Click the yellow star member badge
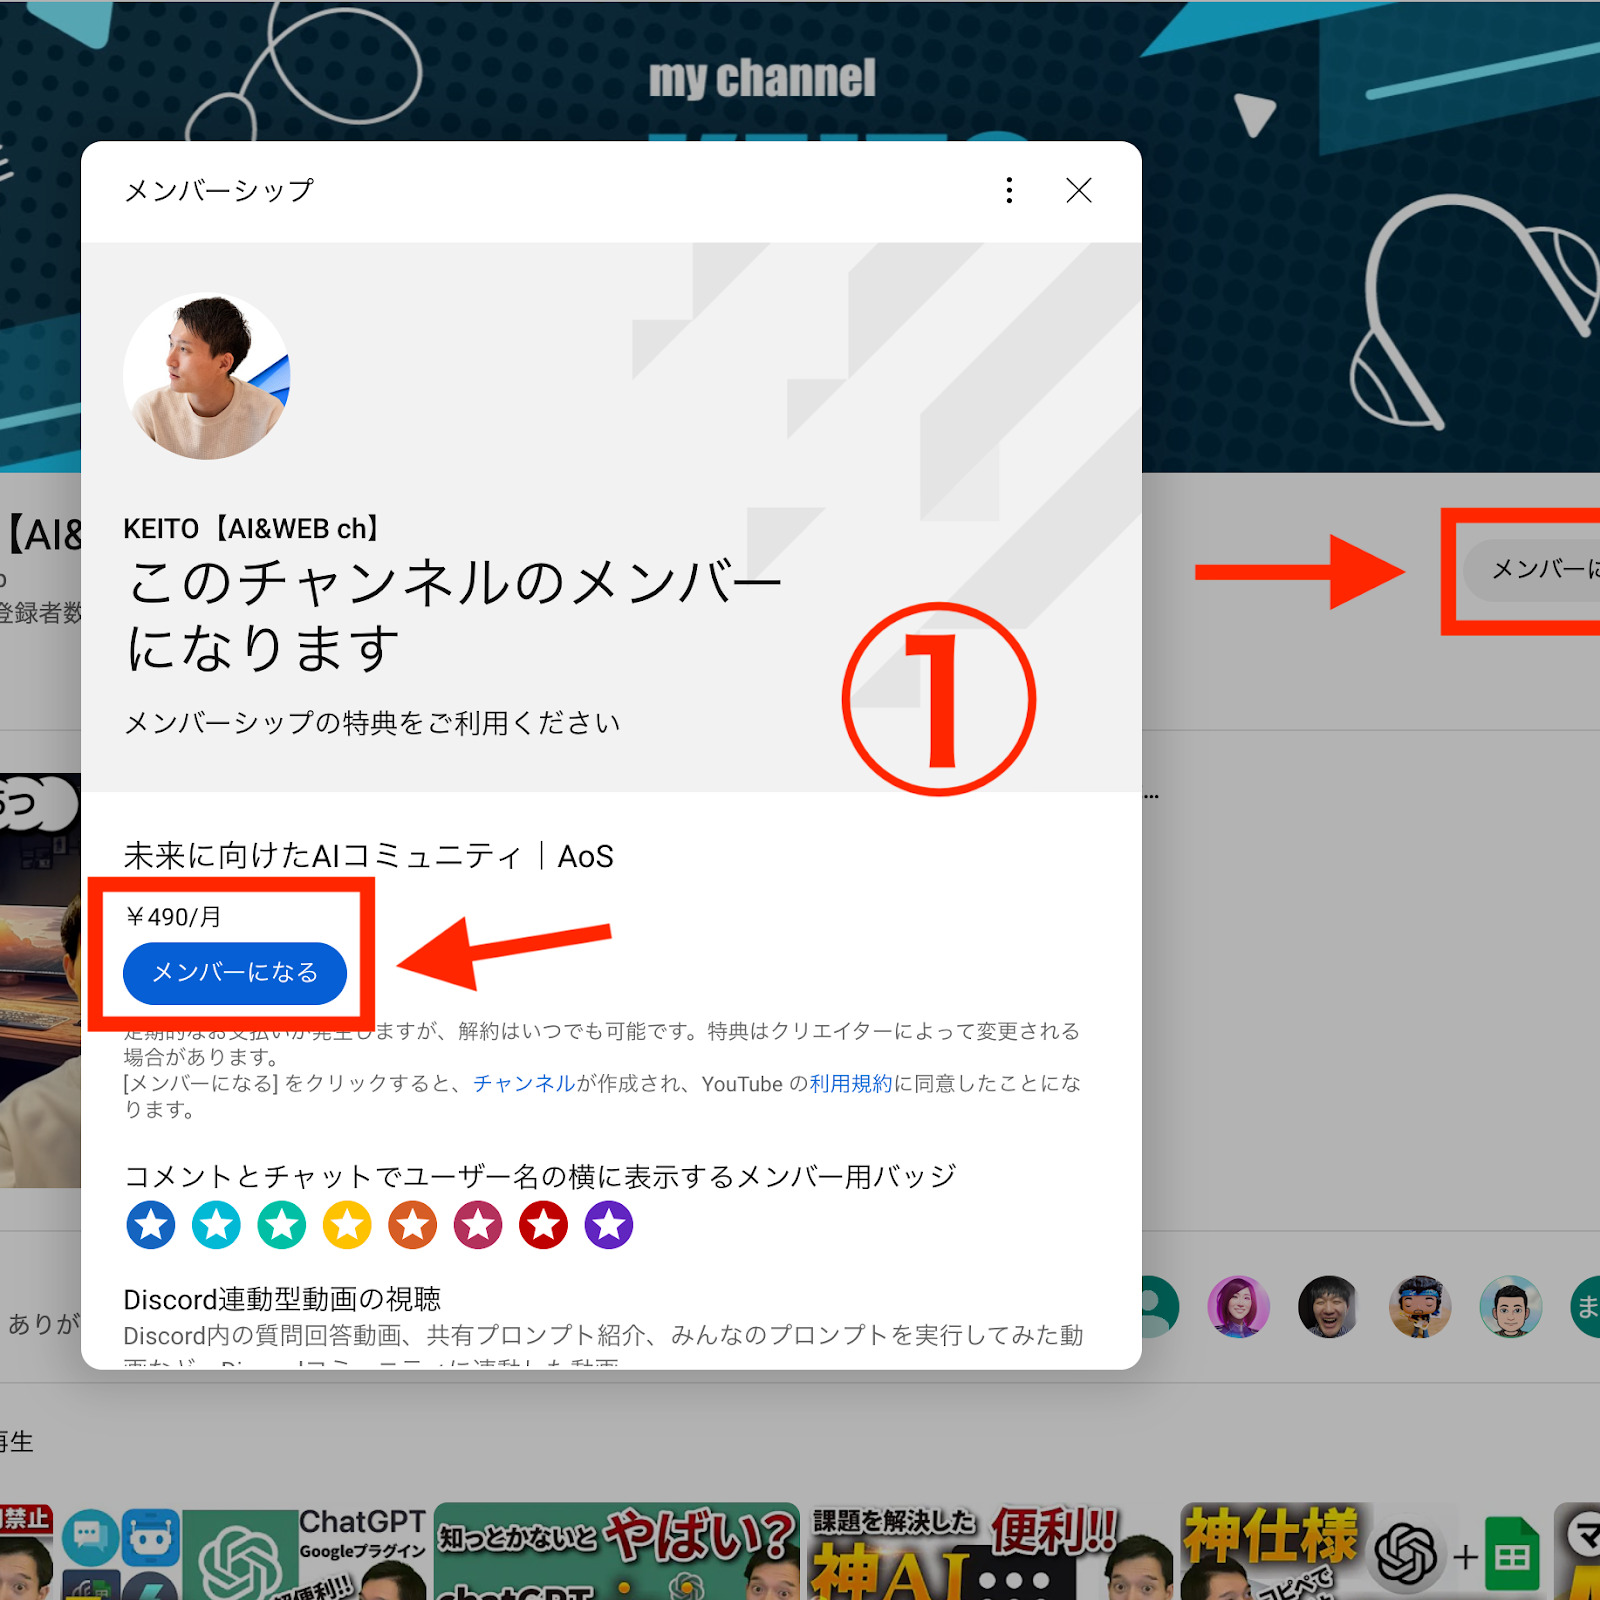1600x1600 pixels. click(x=347, y=1225)
